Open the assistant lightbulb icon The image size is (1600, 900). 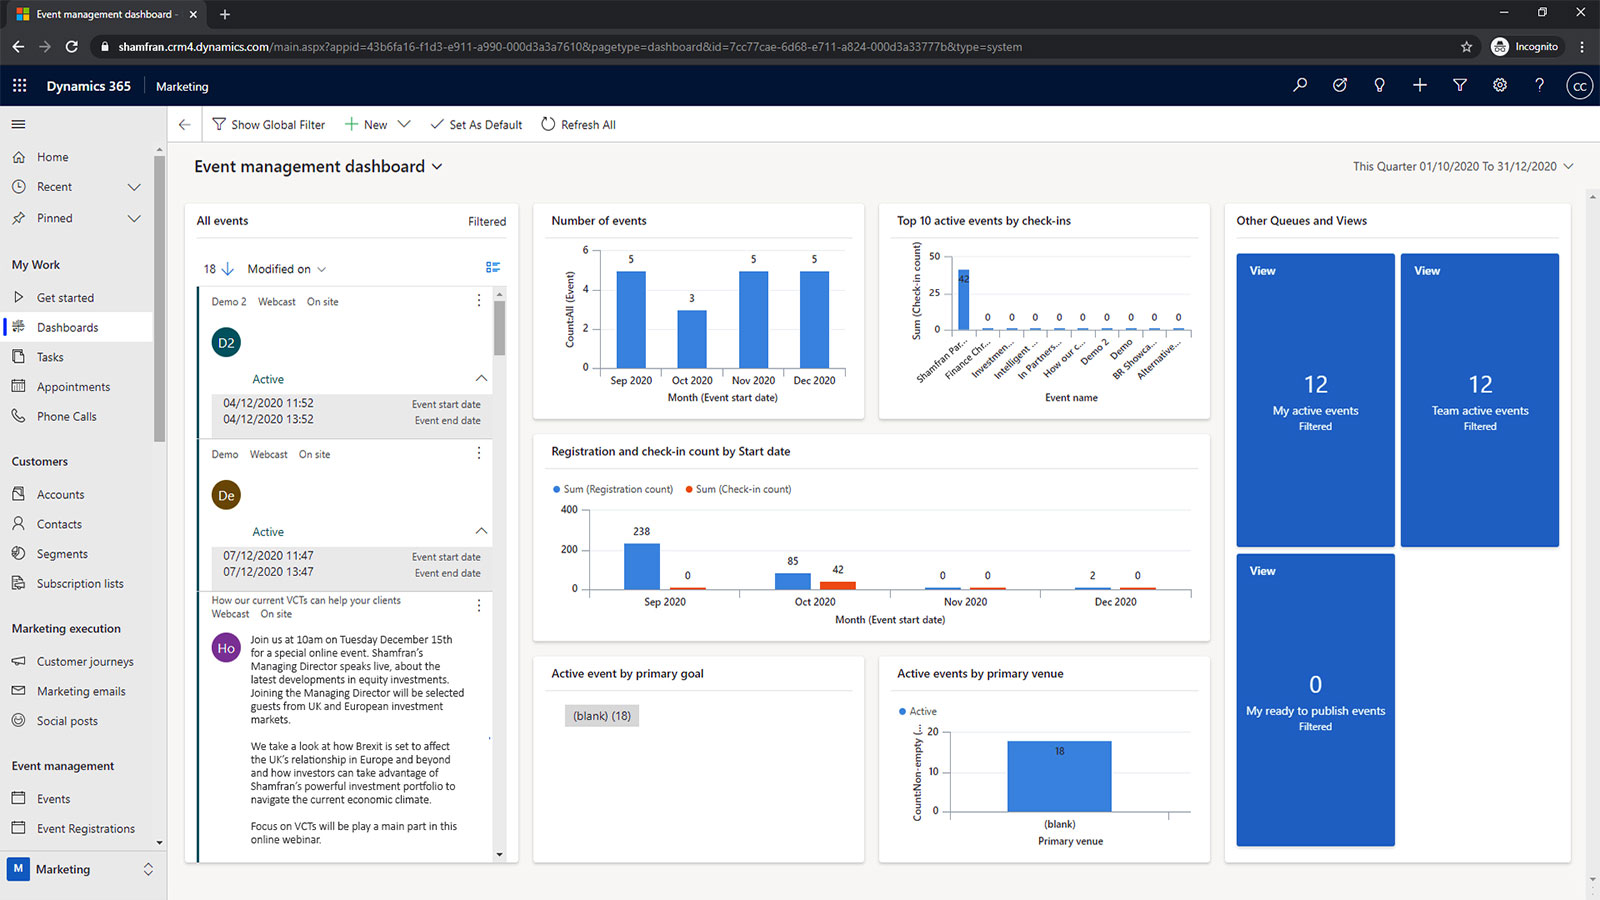click(x=1380, y=86)
